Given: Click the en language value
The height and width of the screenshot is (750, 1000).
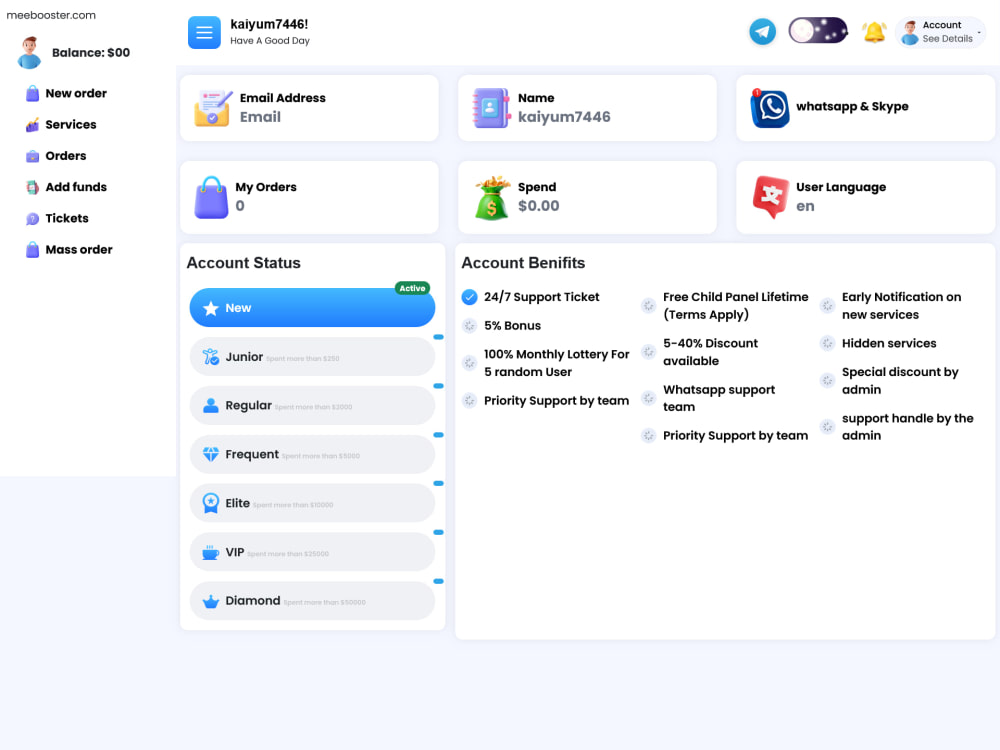Looking at the screenshot, I should 805,206.
